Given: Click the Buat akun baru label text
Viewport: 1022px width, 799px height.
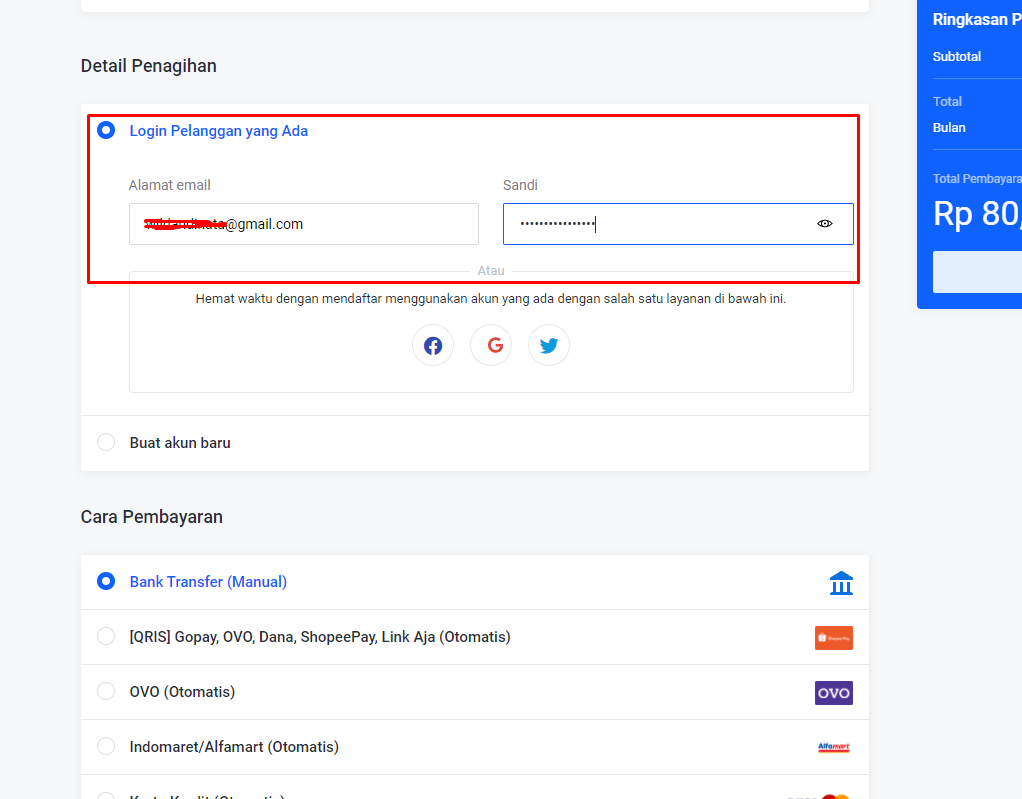Looking at the screenshot, I should (180, 442).
